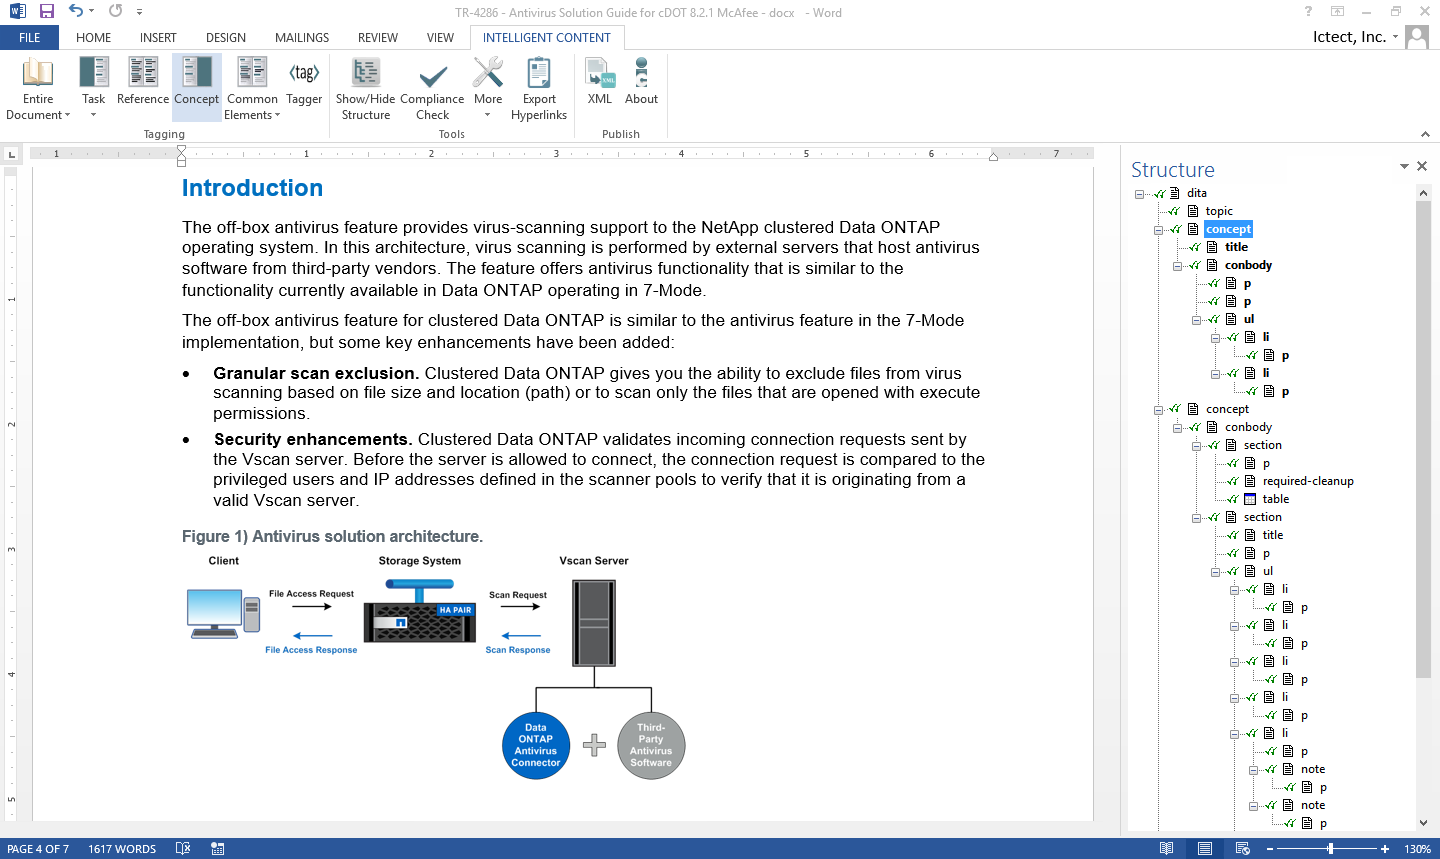Viewport: 1440px width, 859px height.
Task: Collapse the dita root node
Action: pos(1139,194)
